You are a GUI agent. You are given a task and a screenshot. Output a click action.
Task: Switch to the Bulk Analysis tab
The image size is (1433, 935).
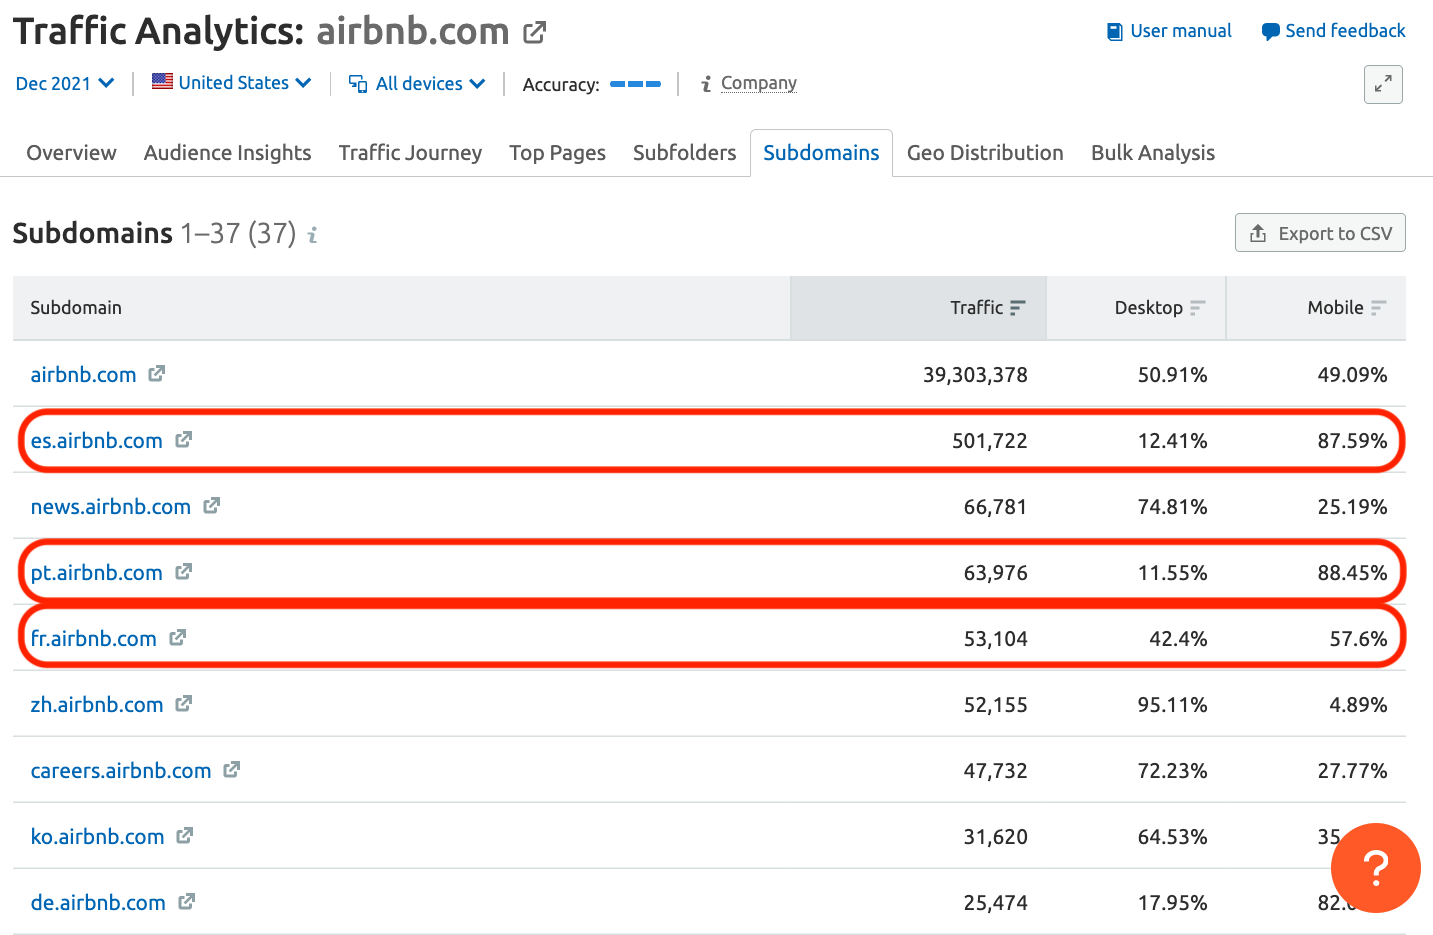click(x=1153, y=153)
